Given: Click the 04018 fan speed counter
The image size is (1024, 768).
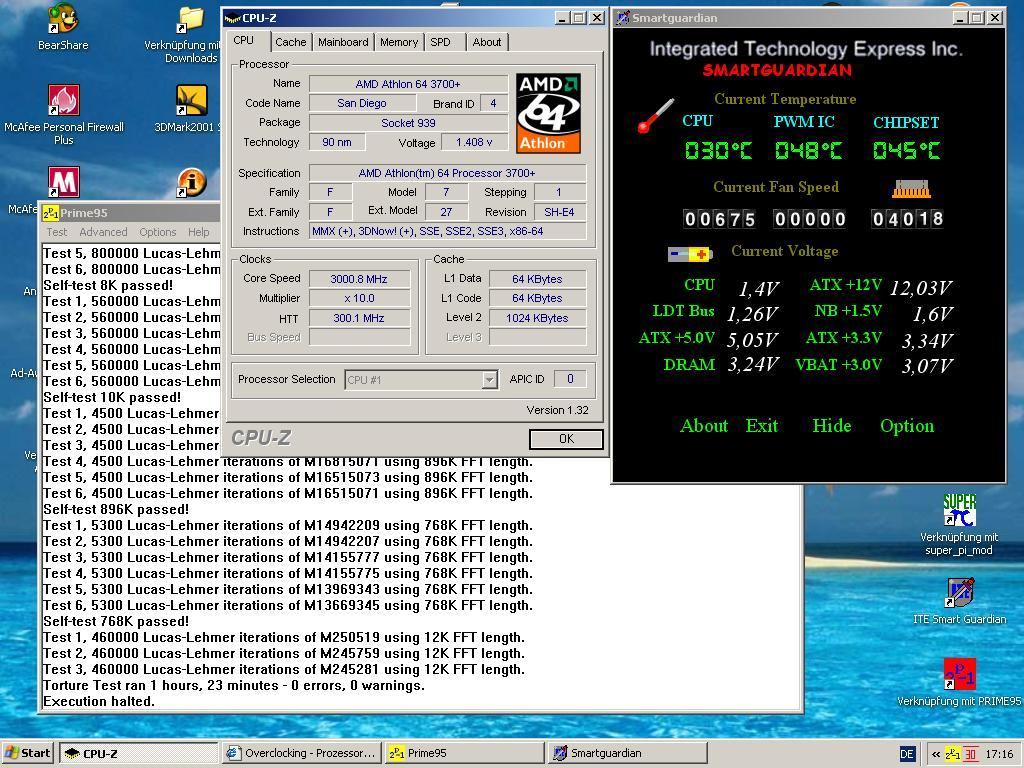Looking at the screenshot, I should tap(907, 219).
